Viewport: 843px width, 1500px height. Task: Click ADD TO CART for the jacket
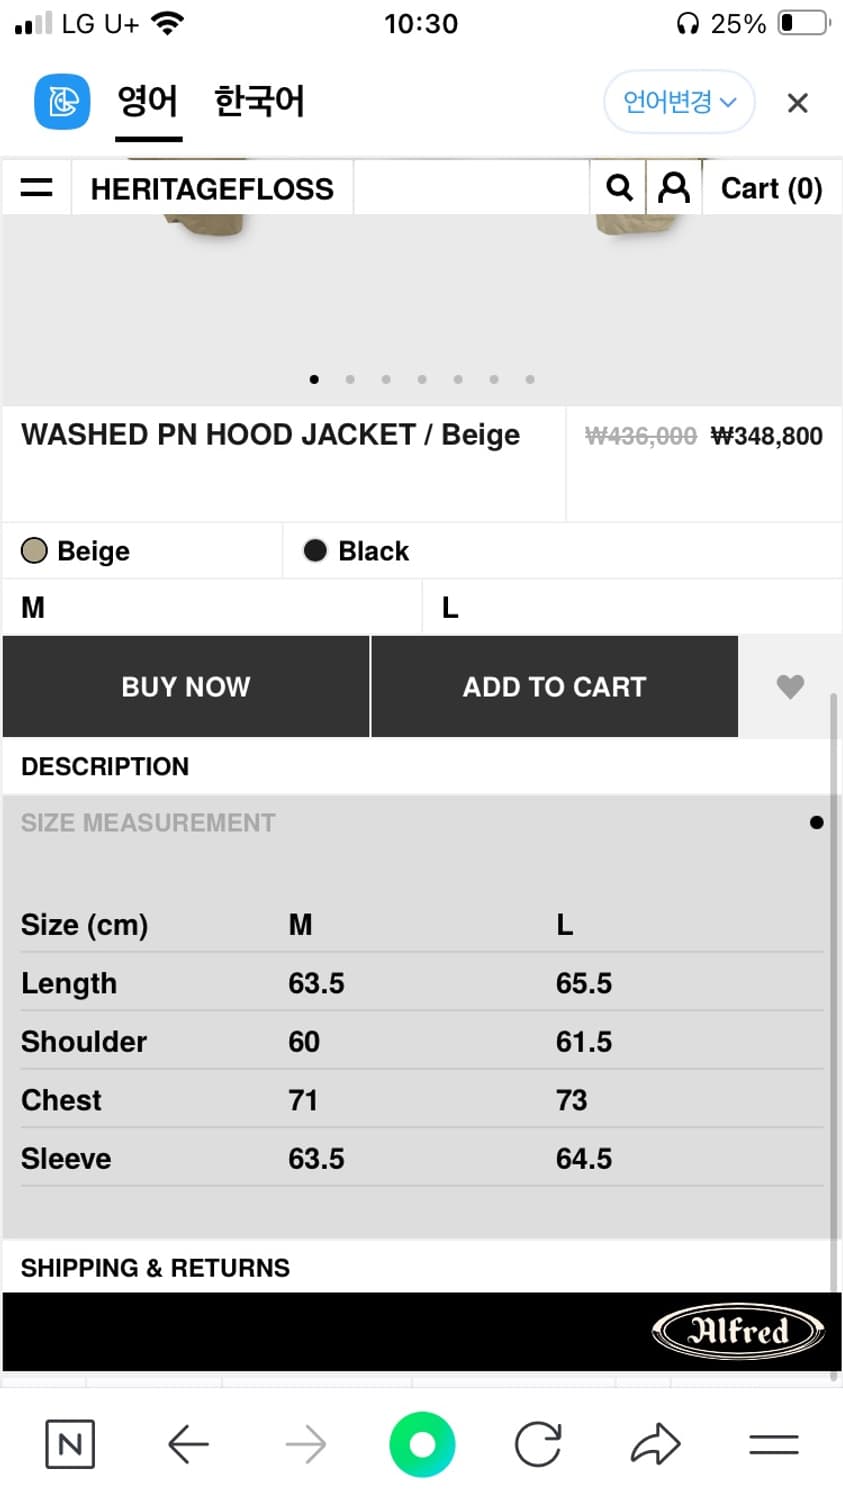coord(554,687)
